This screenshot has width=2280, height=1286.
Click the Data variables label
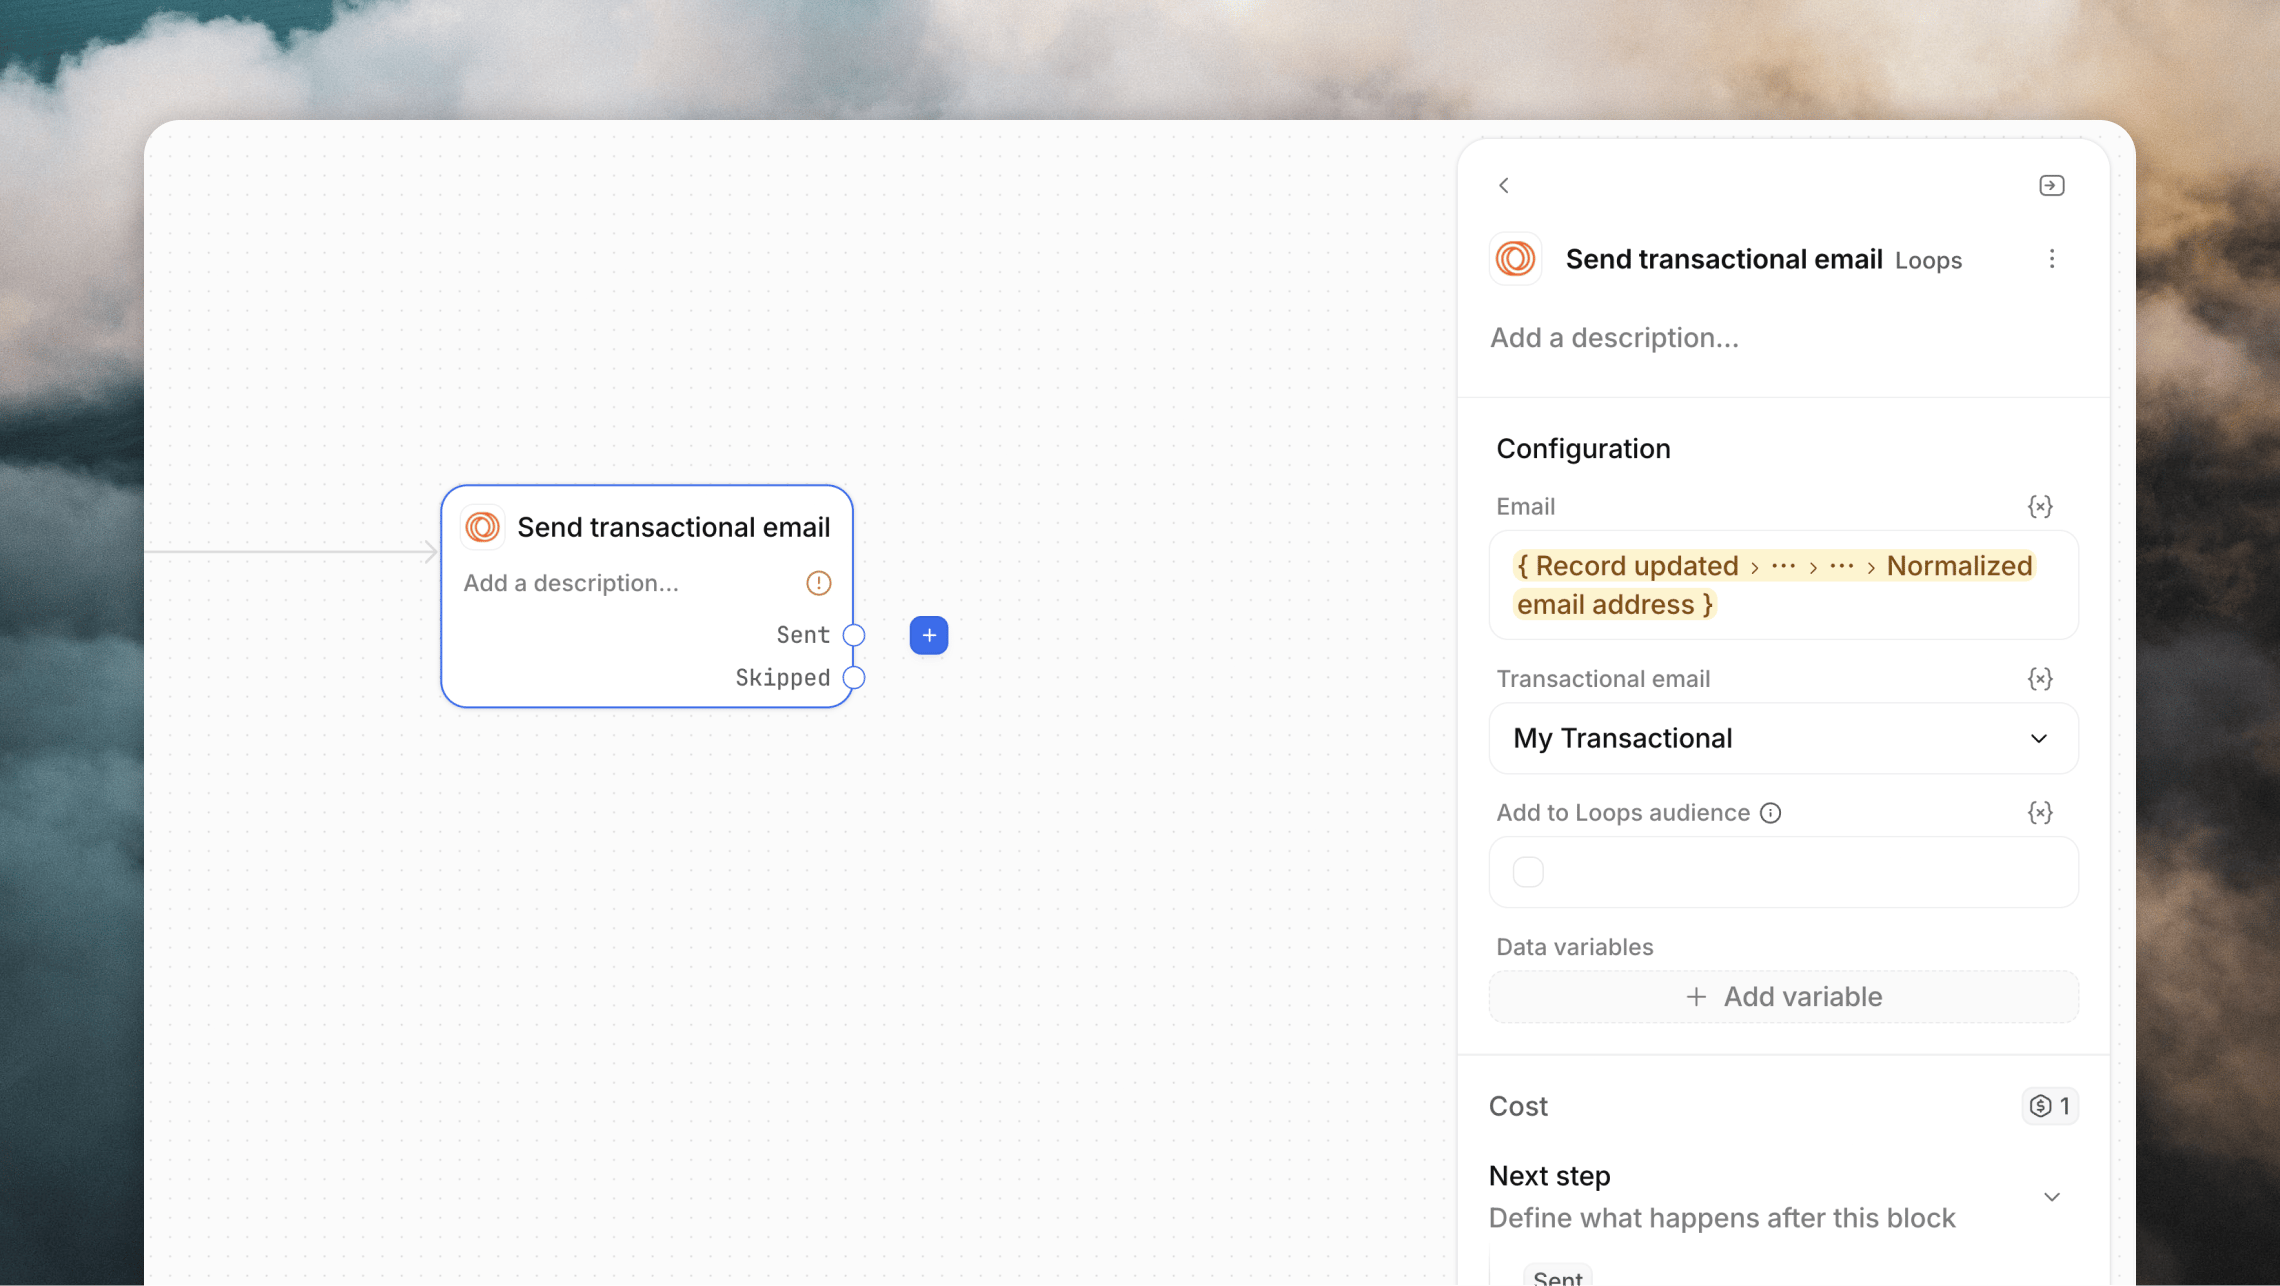tap(1574, 947)
